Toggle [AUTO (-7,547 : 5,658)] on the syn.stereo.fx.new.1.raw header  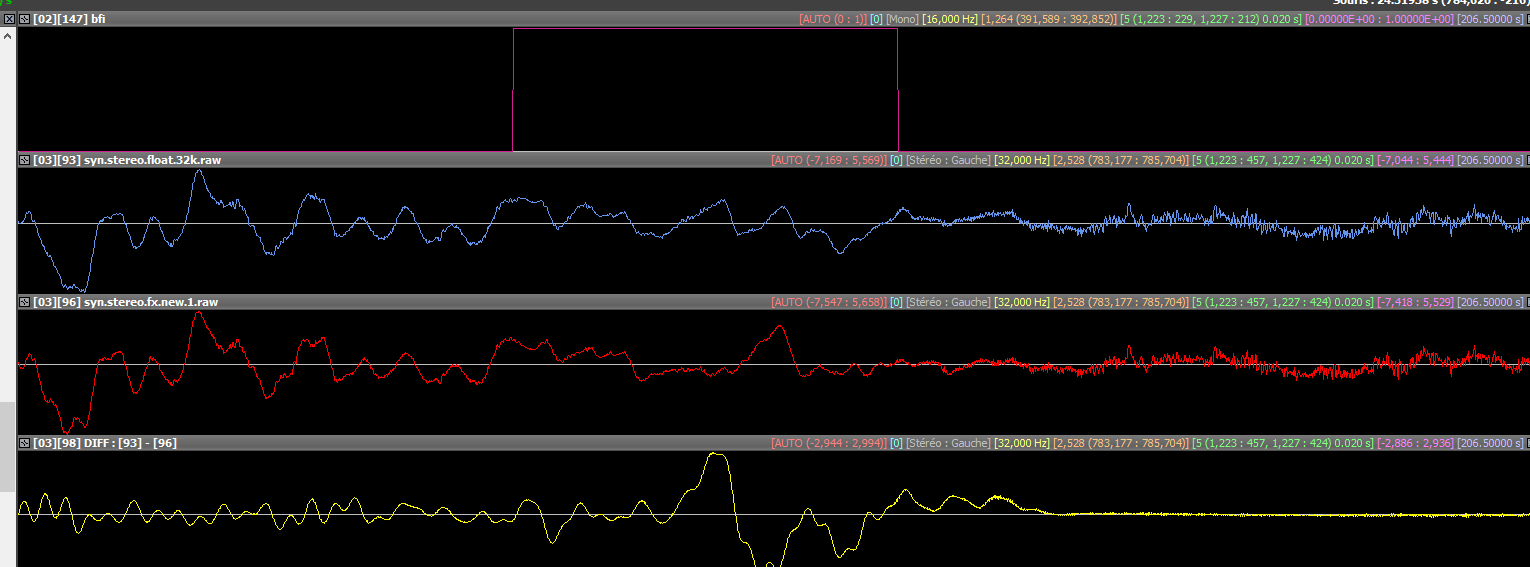(x=829, y=302)
